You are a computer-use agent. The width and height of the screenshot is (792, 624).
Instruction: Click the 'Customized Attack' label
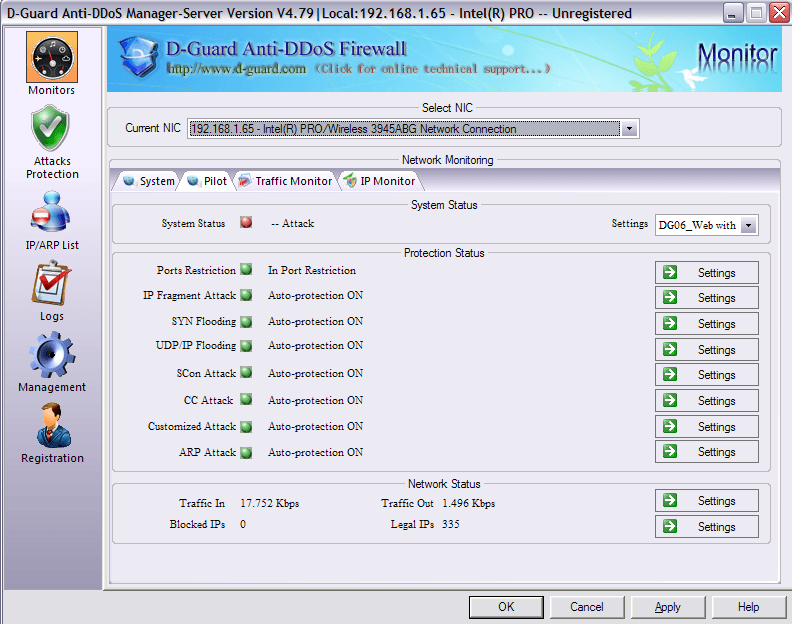click(x=192, y=426)
